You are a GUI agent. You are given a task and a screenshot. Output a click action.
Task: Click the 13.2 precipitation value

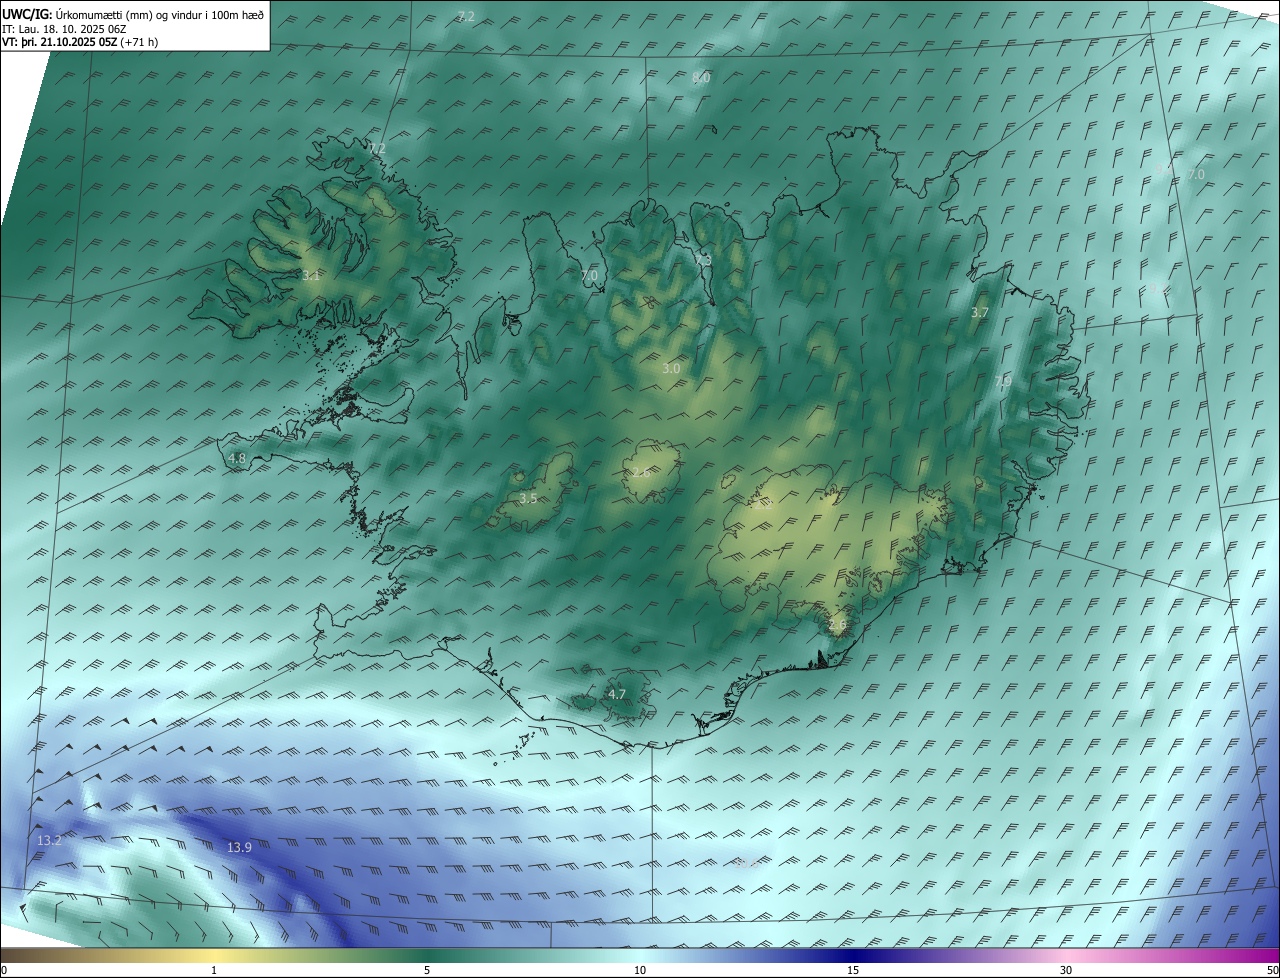[x=49, y=841]
